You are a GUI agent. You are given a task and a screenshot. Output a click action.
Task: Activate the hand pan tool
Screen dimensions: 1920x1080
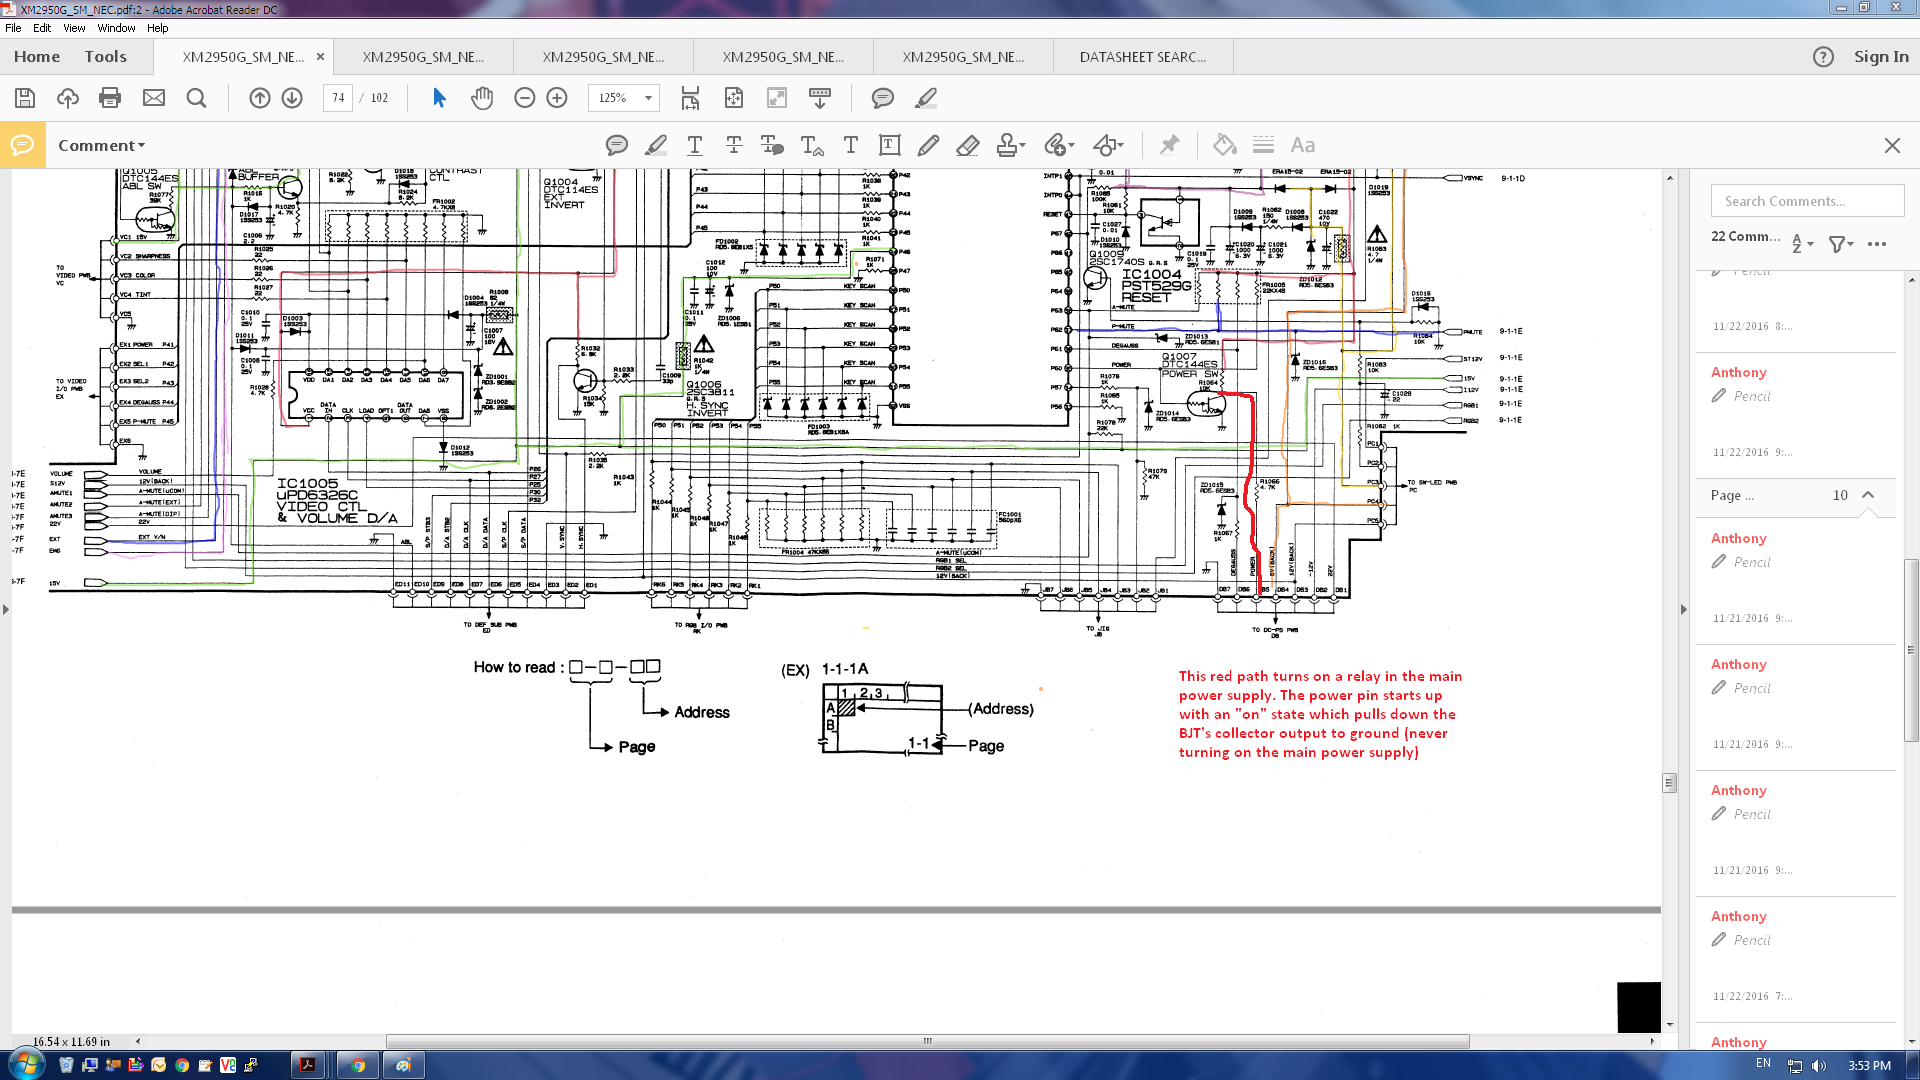pyautogui.click(x=482, y=98)
